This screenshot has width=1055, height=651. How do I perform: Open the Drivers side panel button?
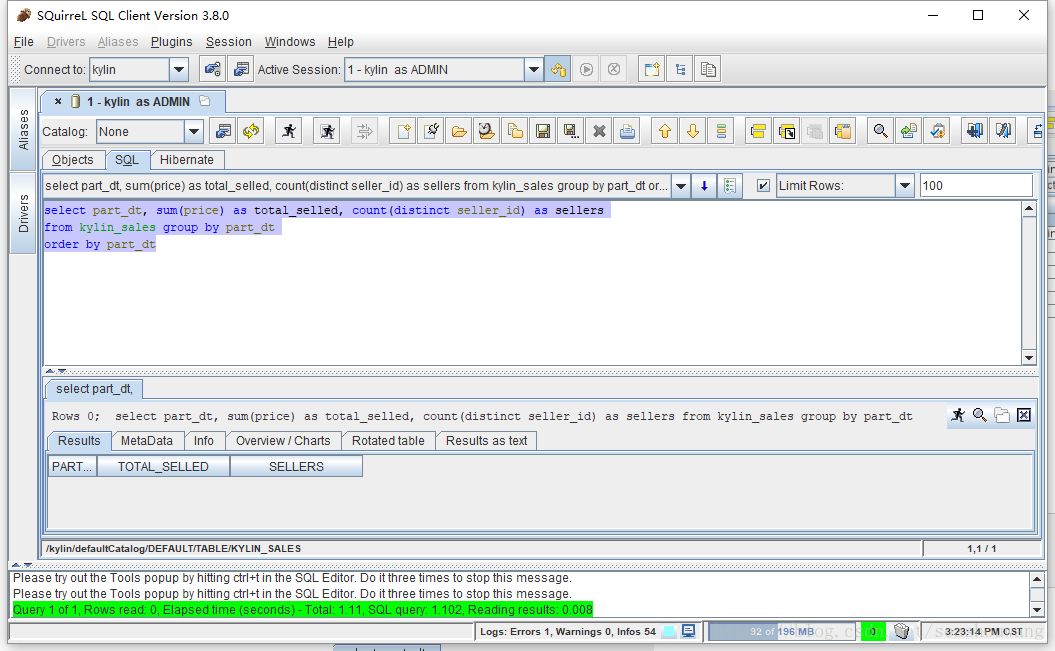pos(24,213)
